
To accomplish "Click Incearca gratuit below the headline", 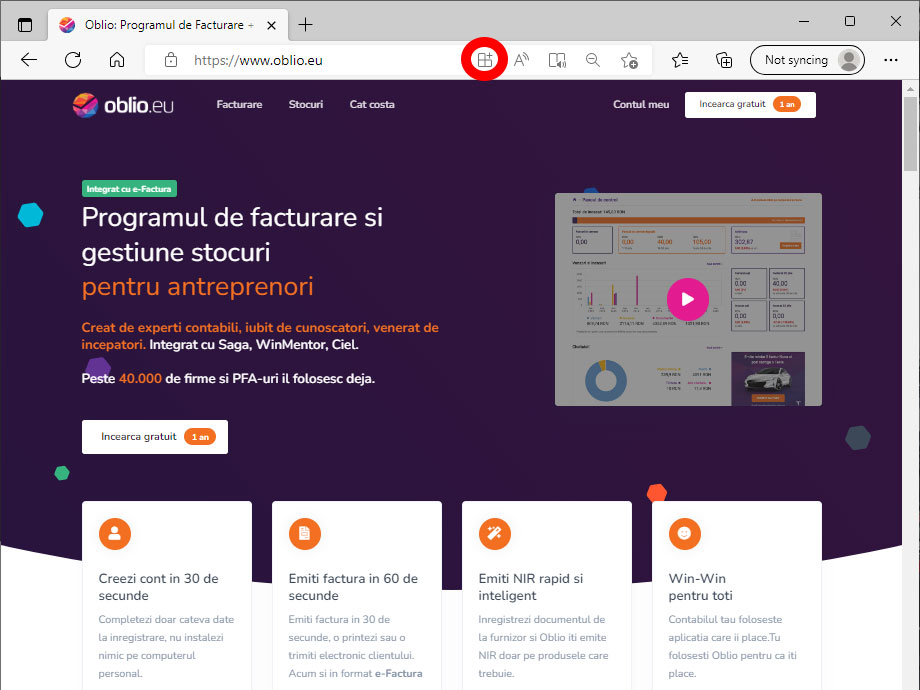I will click(x=155, y=437).
